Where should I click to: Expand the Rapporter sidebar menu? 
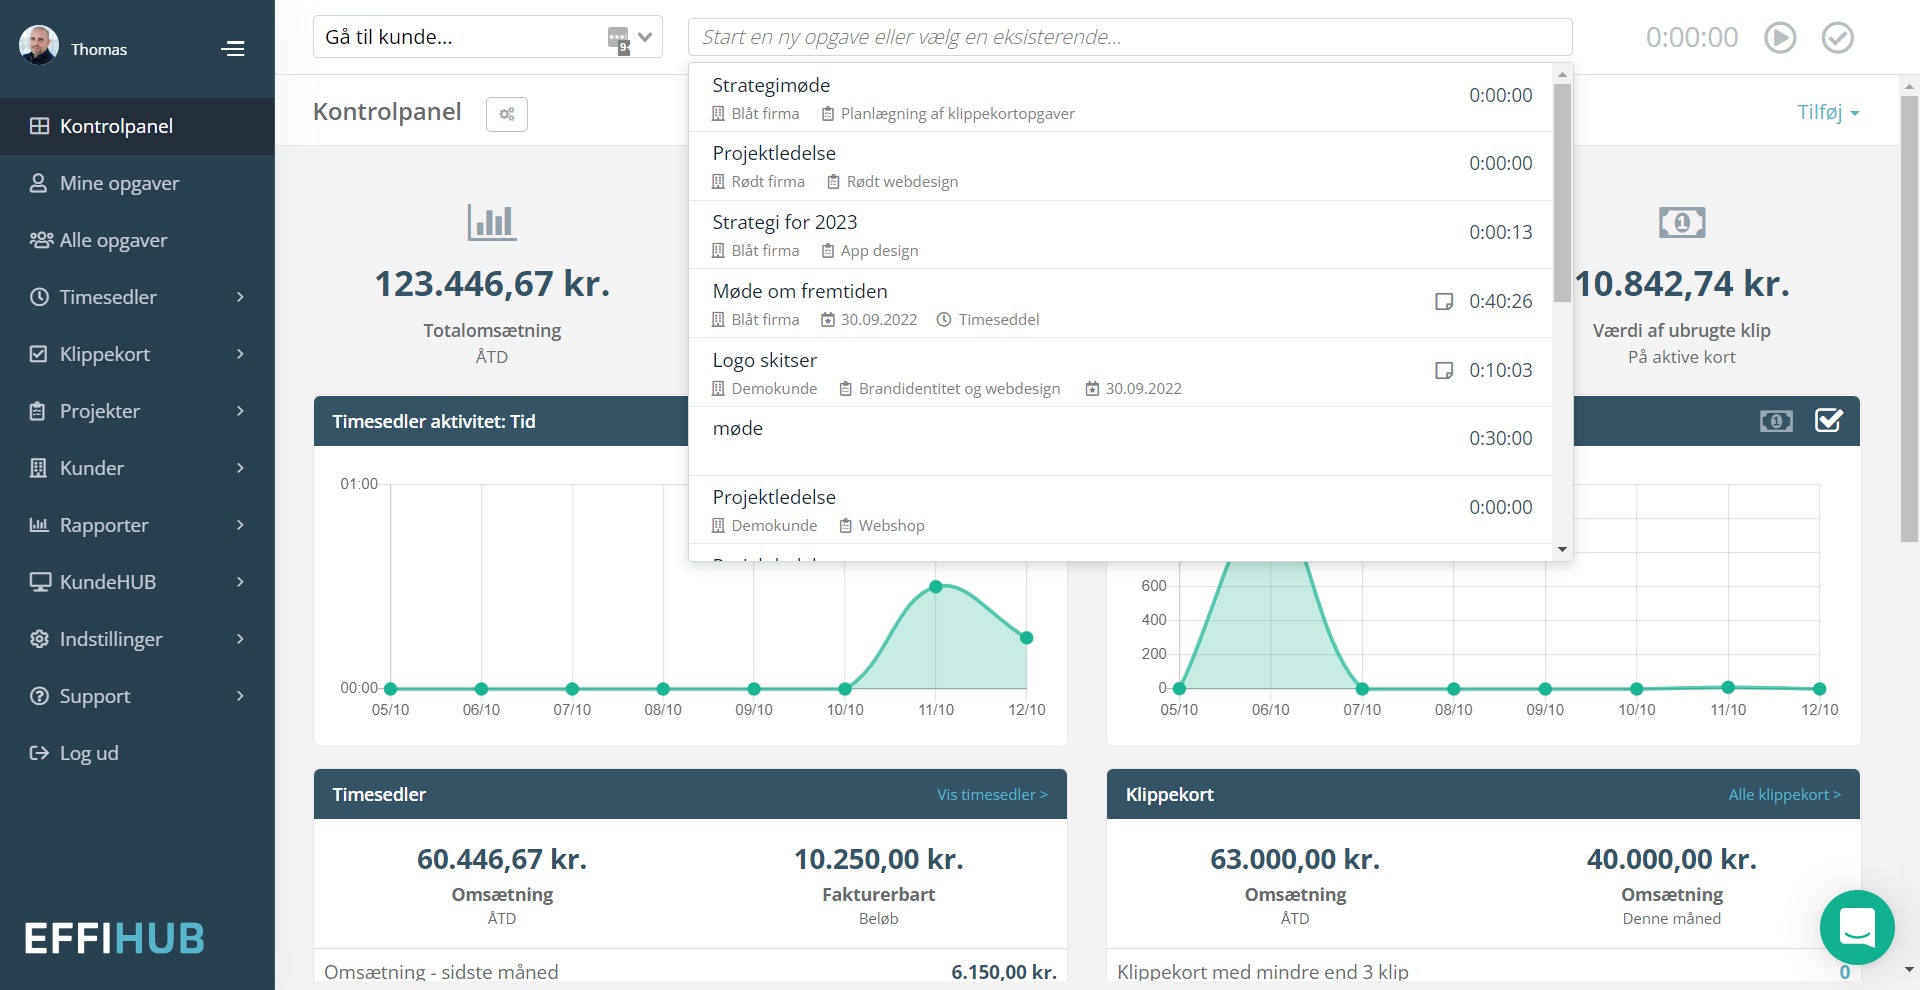(137, 525)
